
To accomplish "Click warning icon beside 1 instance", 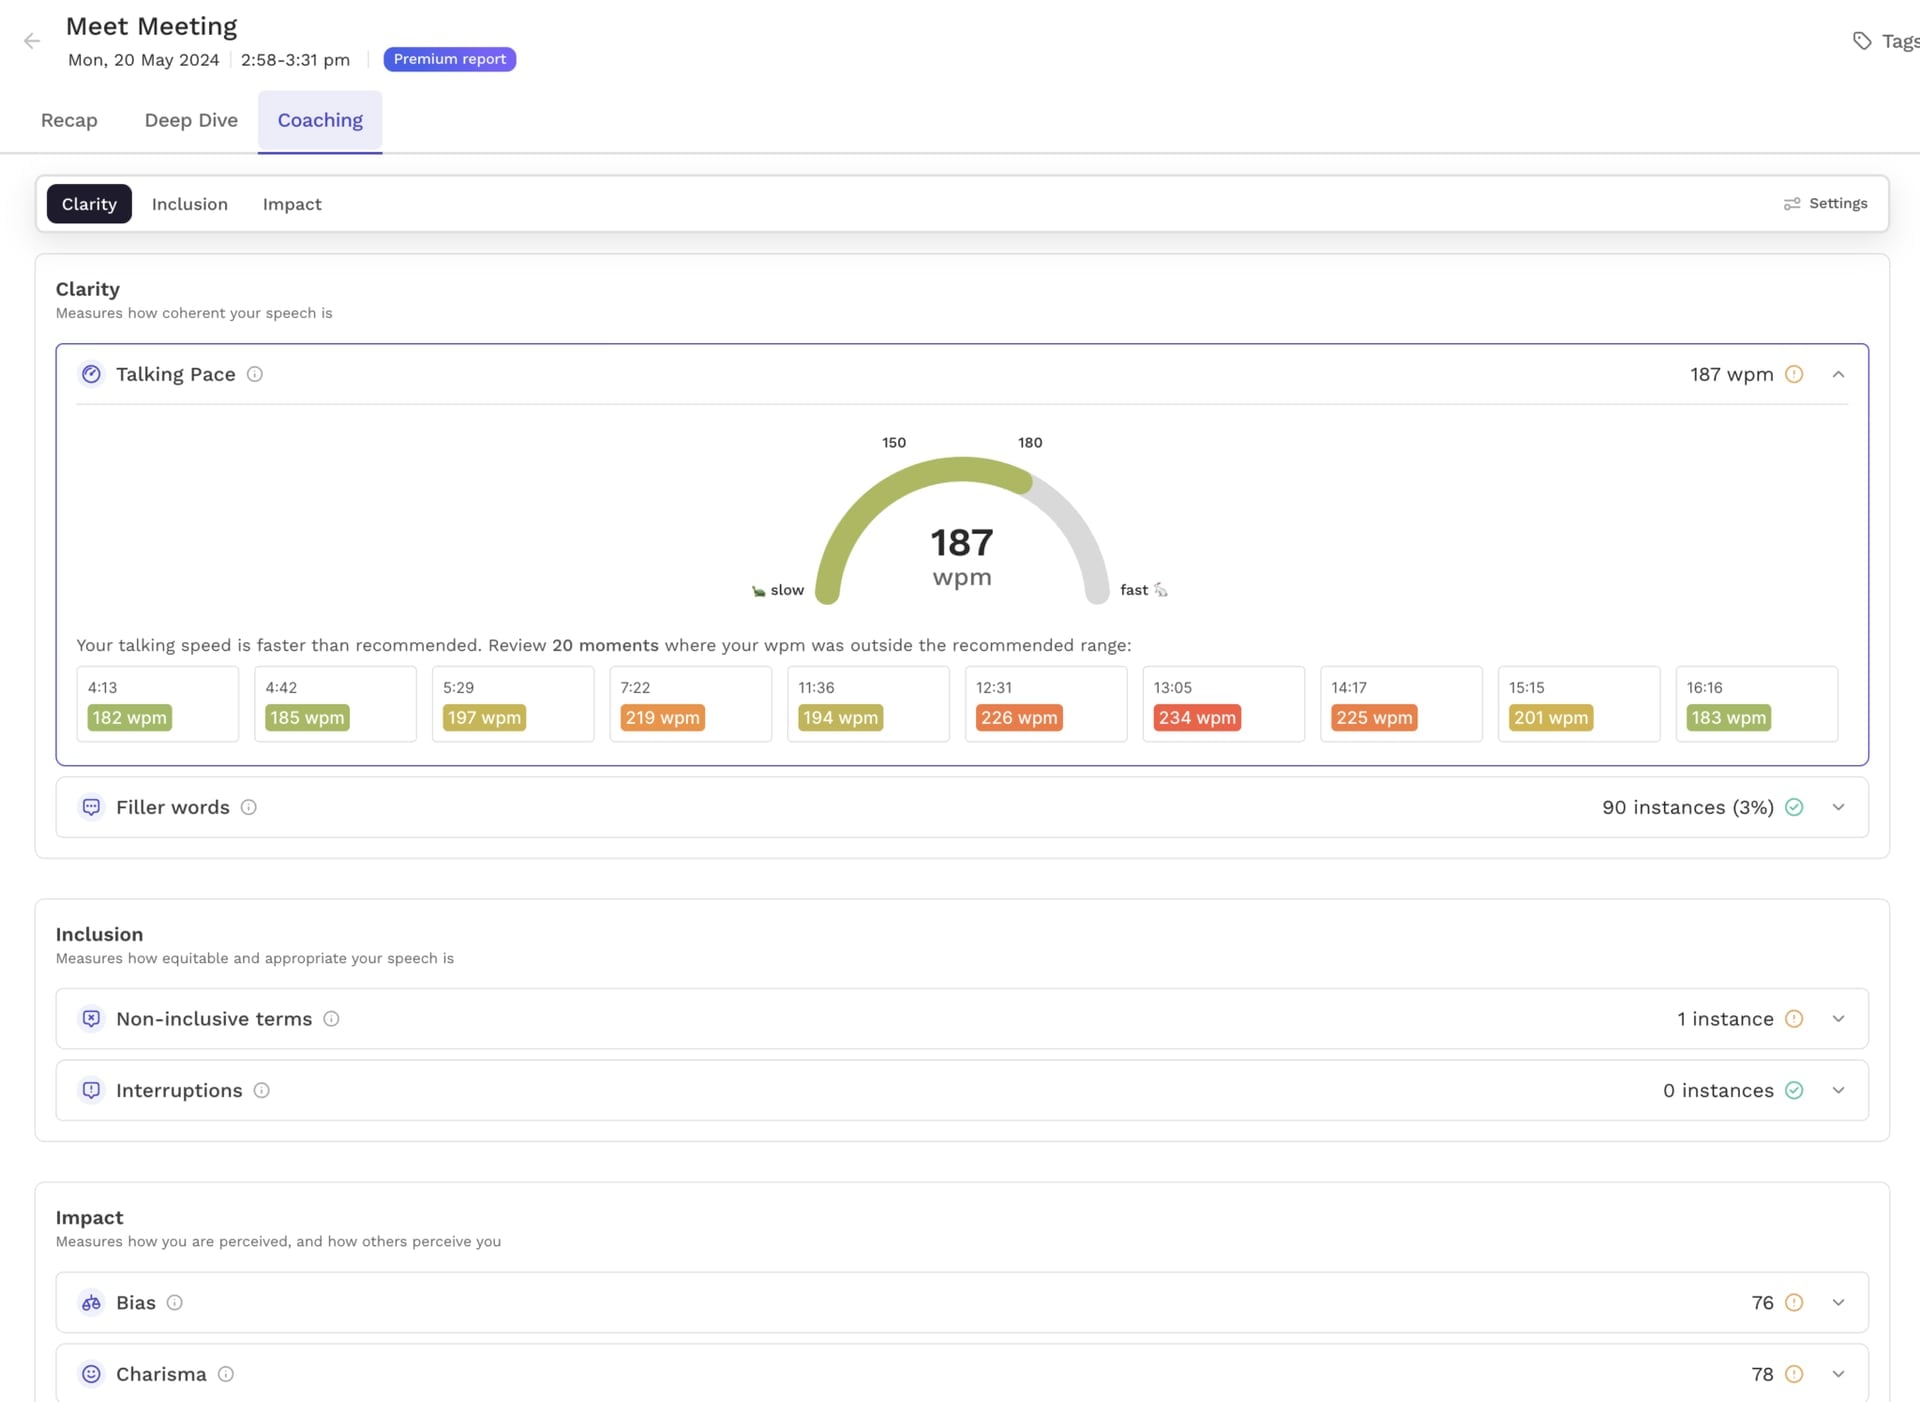I will pos(1794,1019).
